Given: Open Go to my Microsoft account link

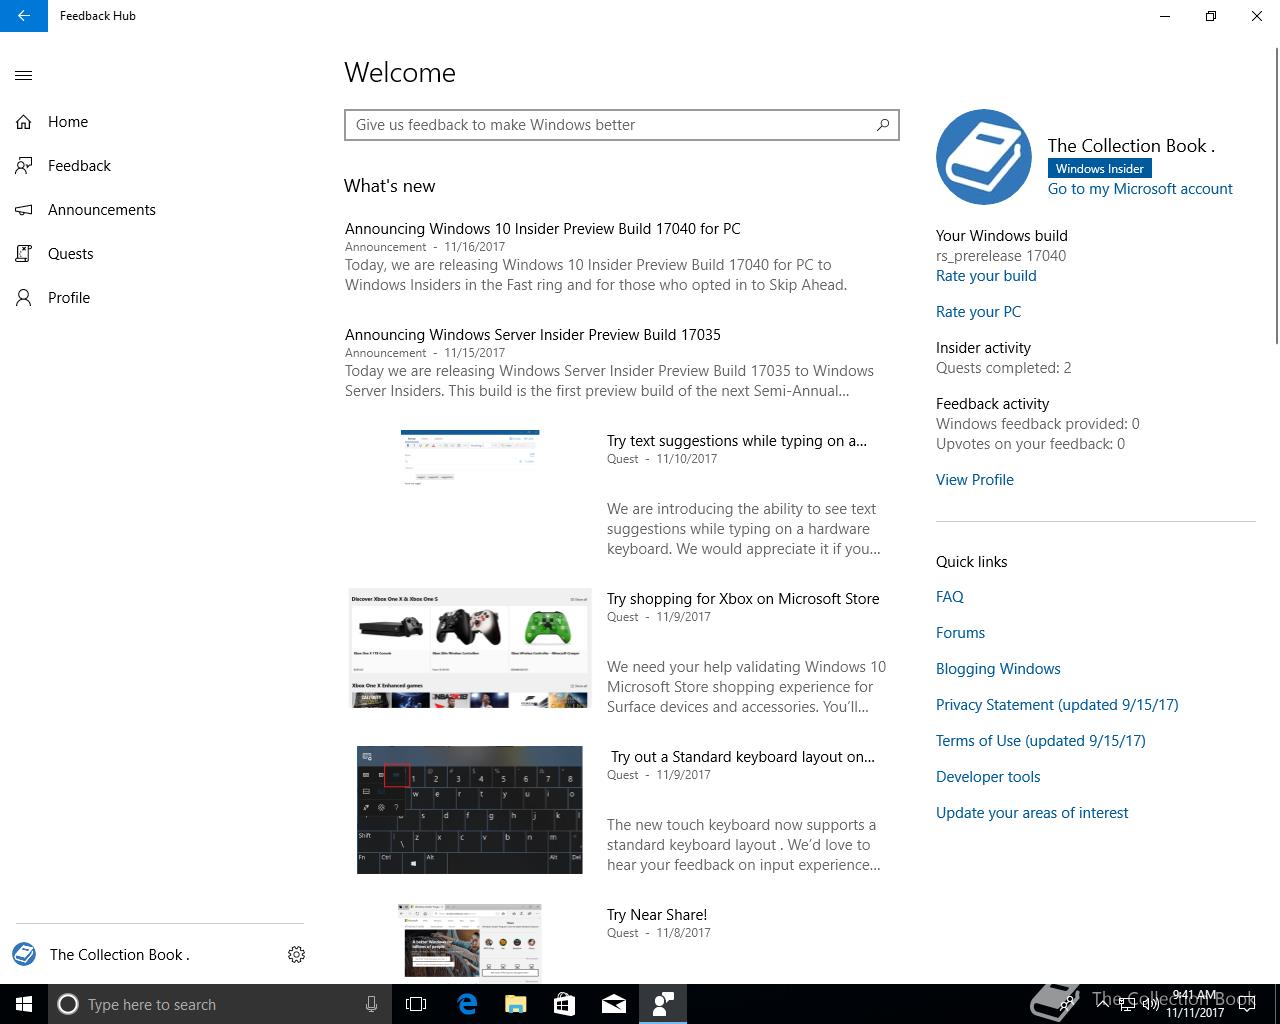Looking at the screenshot, I should pos(1140,189).
